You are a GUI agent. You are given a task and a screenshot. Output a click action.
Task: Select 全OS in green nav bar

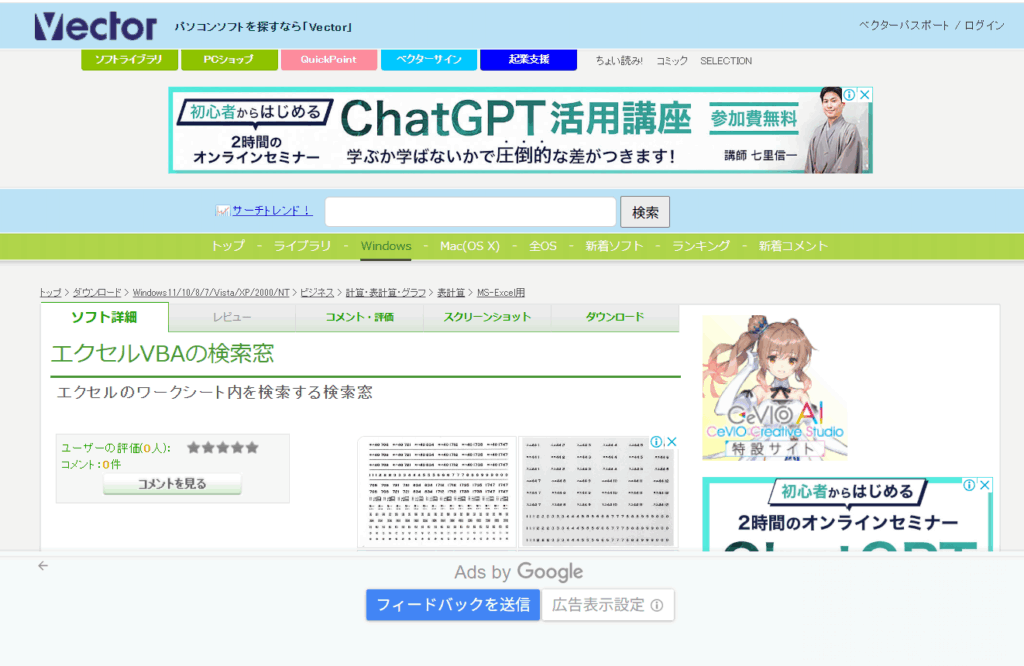(543, 246)
